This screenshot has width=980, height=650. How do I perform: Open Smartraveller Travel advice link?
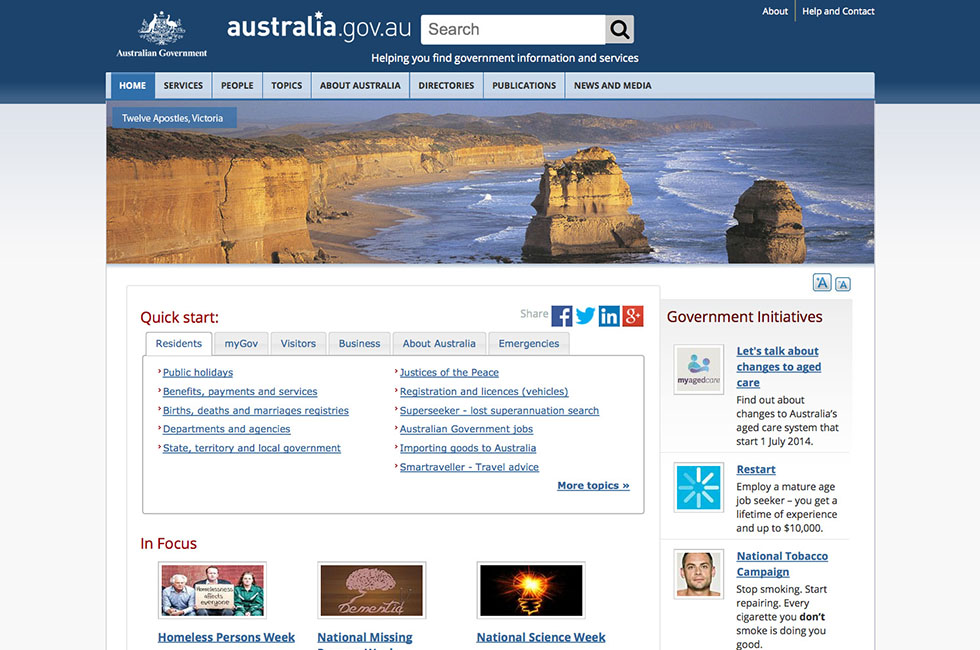pyautogui.click(x=469, y=467)
